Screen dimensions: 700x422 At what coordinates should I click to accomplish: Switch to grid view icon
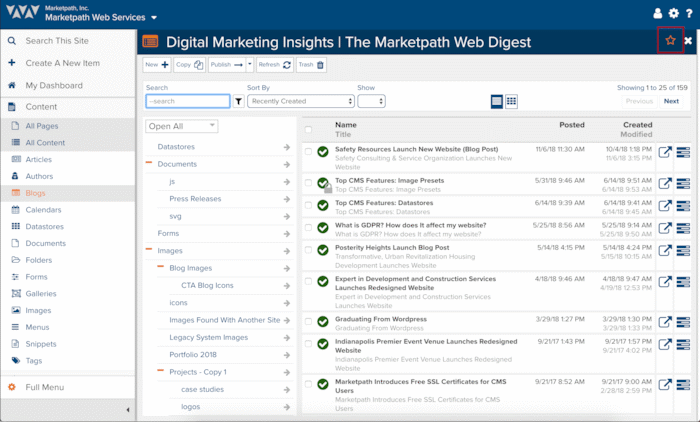tap(511, 101)
